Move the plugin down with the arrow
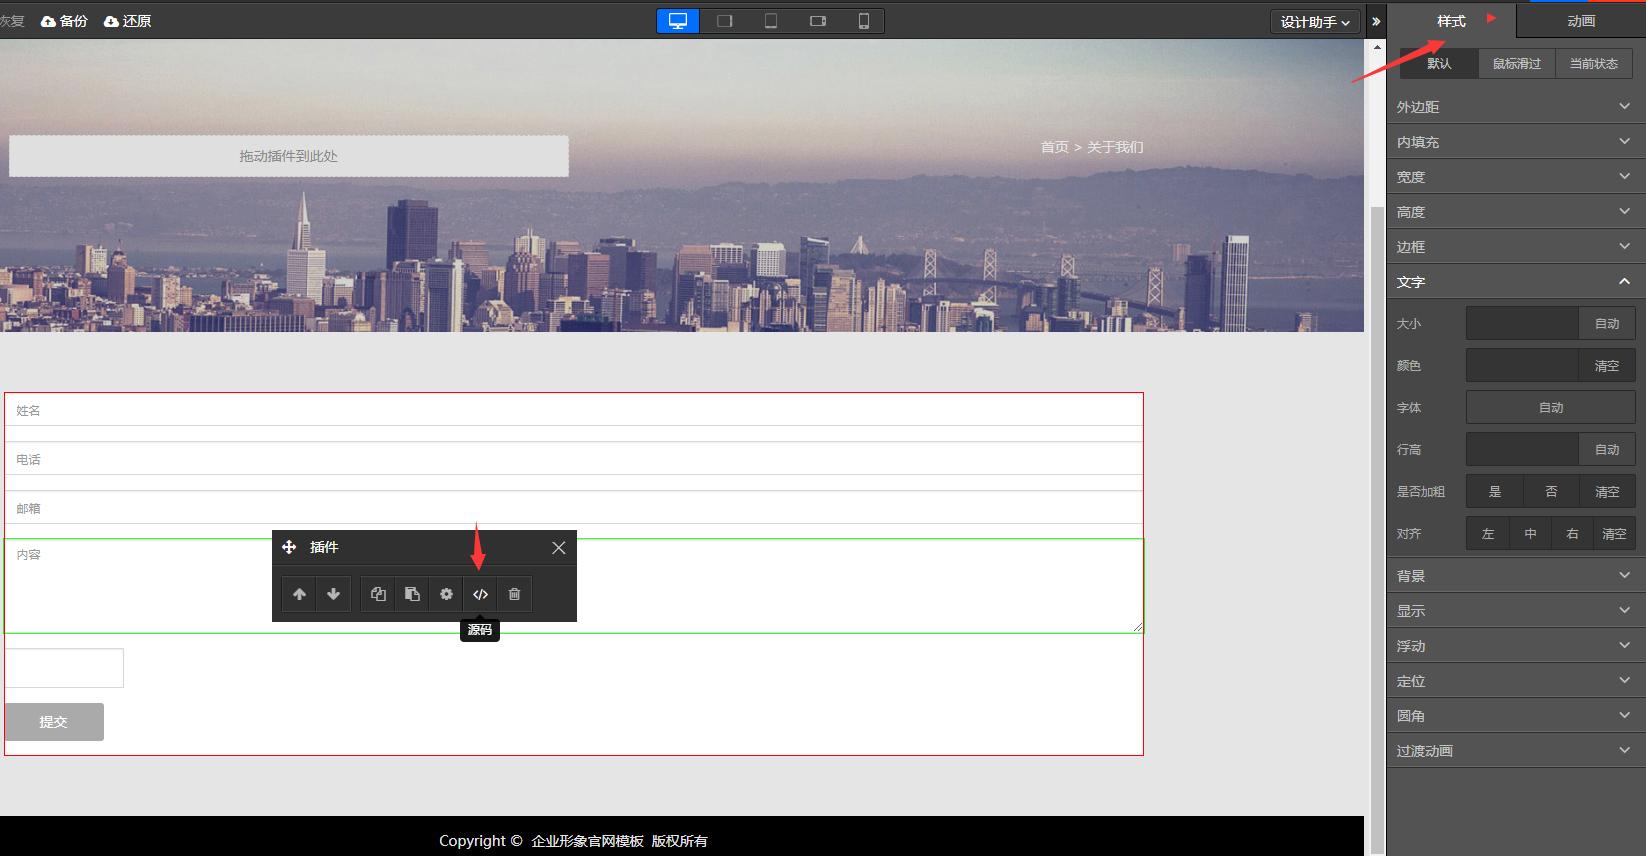Image resolution: width=1646 pixels, height=856 pixels. click(x=333, y=594)
